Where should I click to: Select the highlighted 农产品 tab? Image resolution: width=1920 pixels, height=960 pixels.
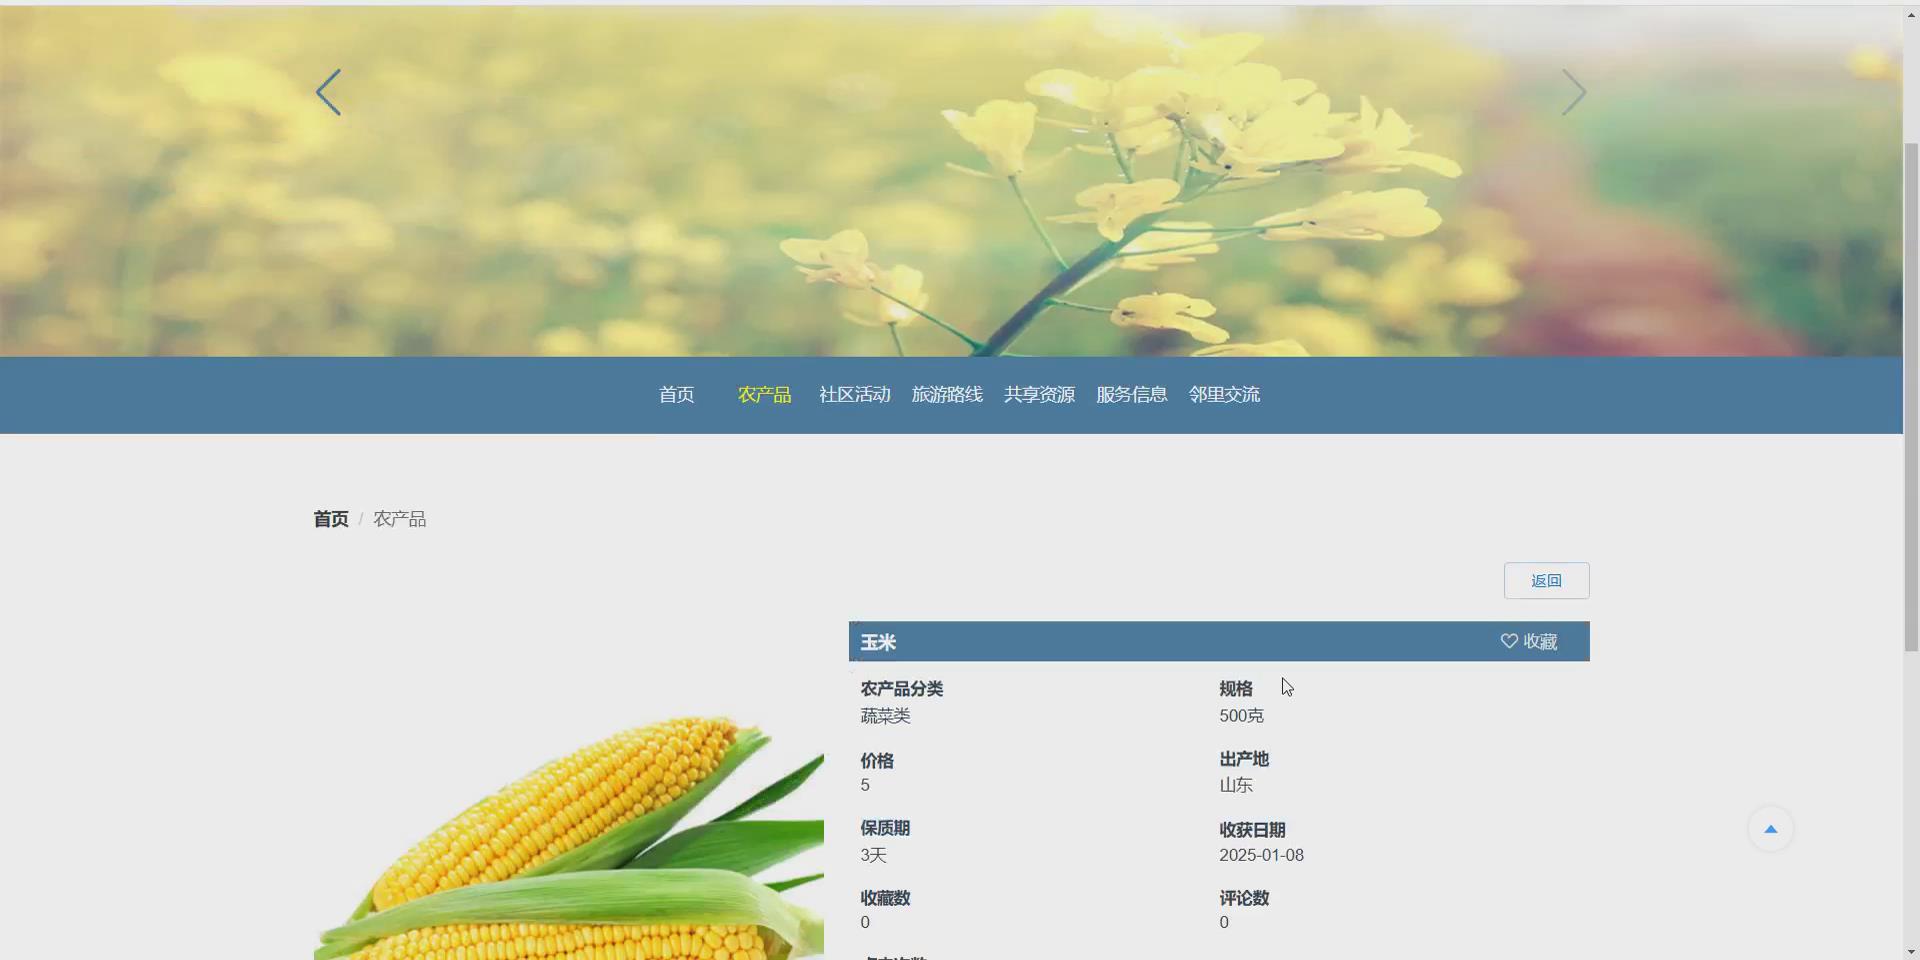(764, 394)
